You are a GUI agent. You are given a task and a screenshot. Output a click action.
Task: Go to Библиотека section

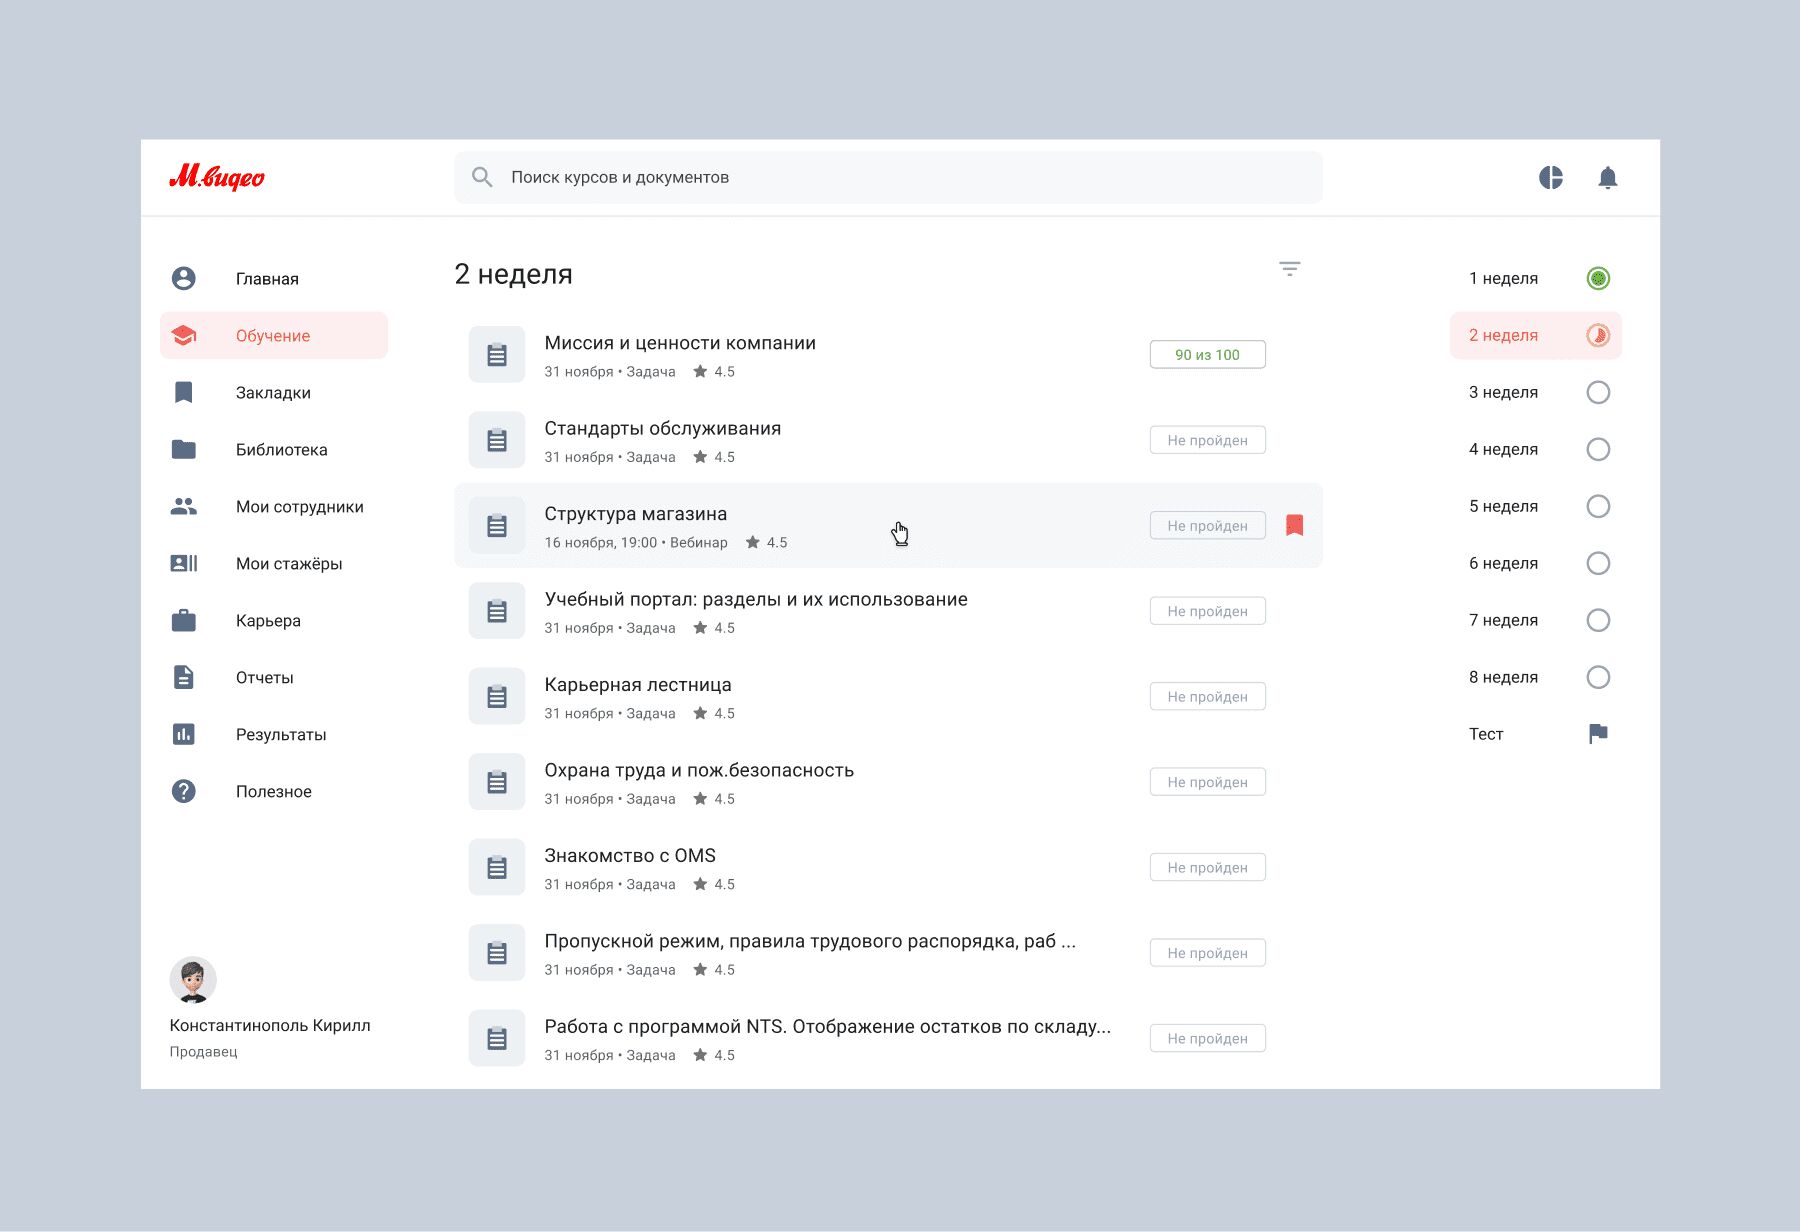(281, 450)
